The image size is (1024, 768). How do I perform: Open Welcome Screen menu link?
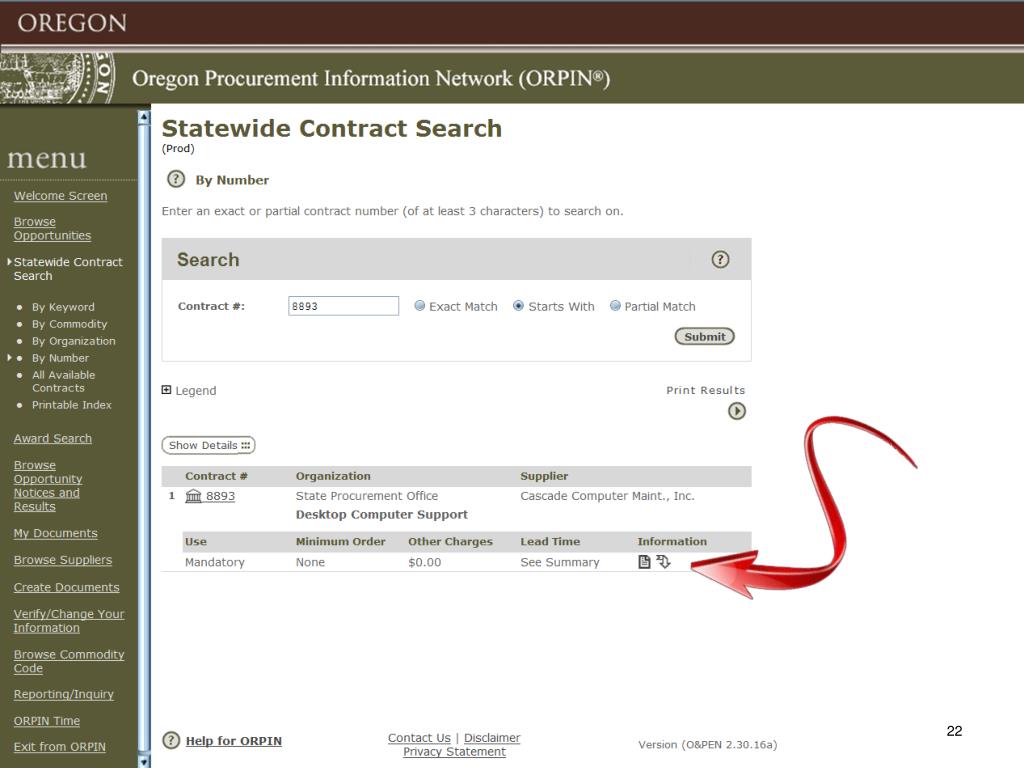tap(60, 196)
